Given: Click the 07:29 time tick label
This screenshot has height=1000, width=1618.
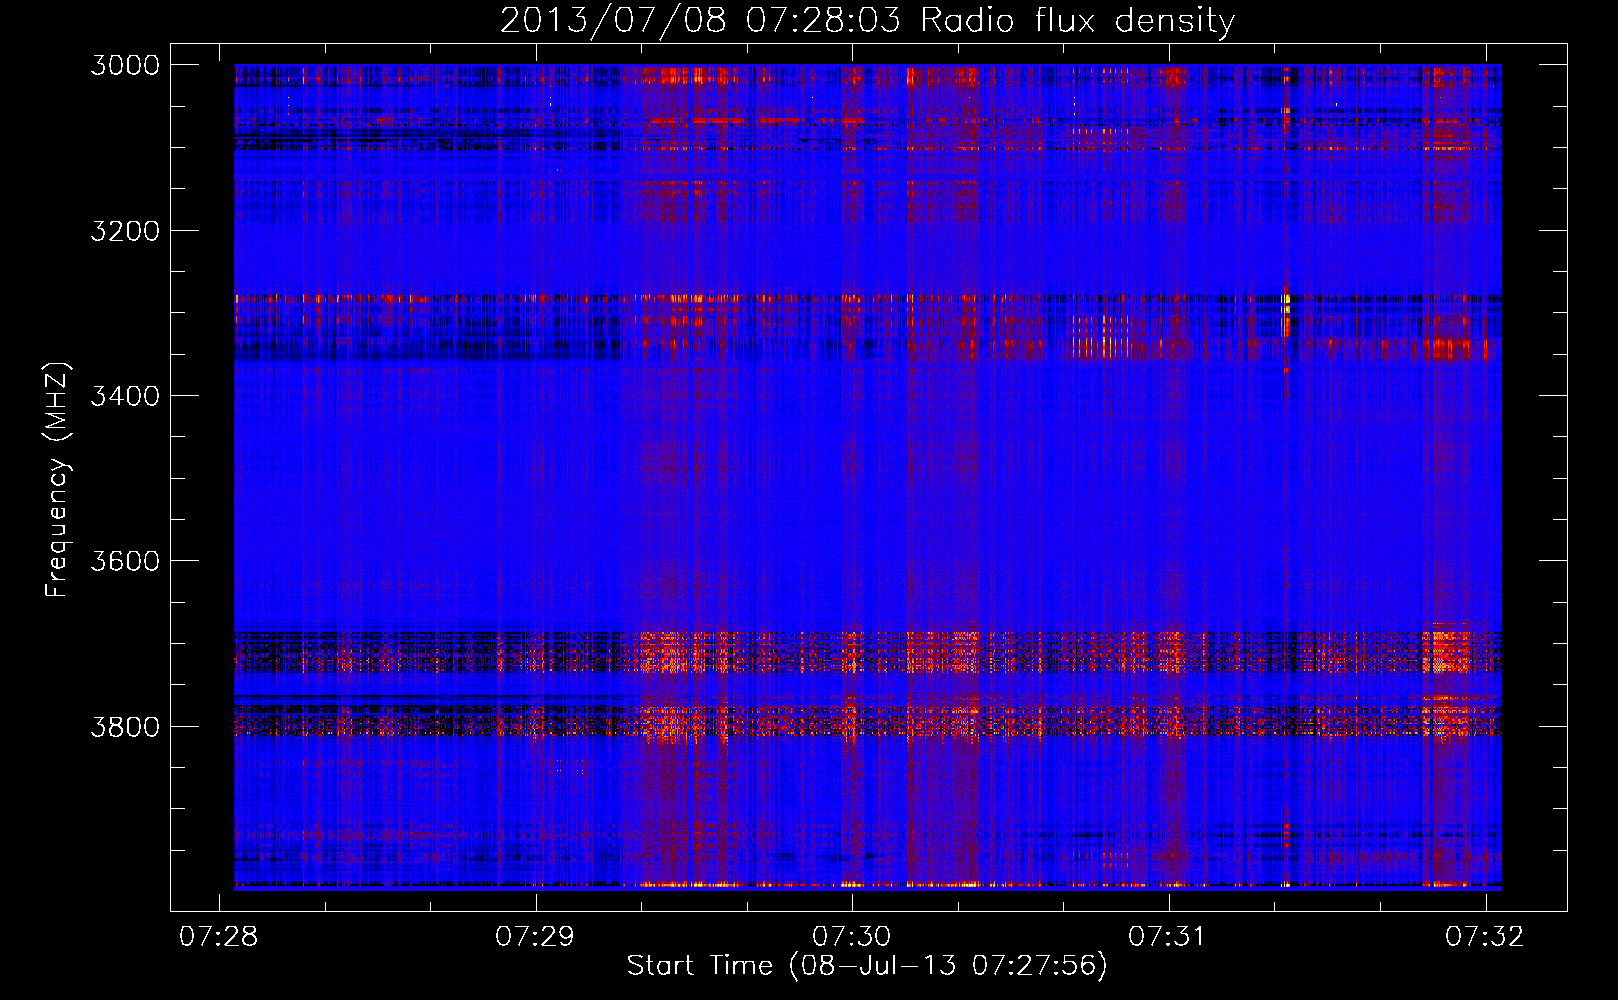Looking at the screenshot, I should [535, 936].
